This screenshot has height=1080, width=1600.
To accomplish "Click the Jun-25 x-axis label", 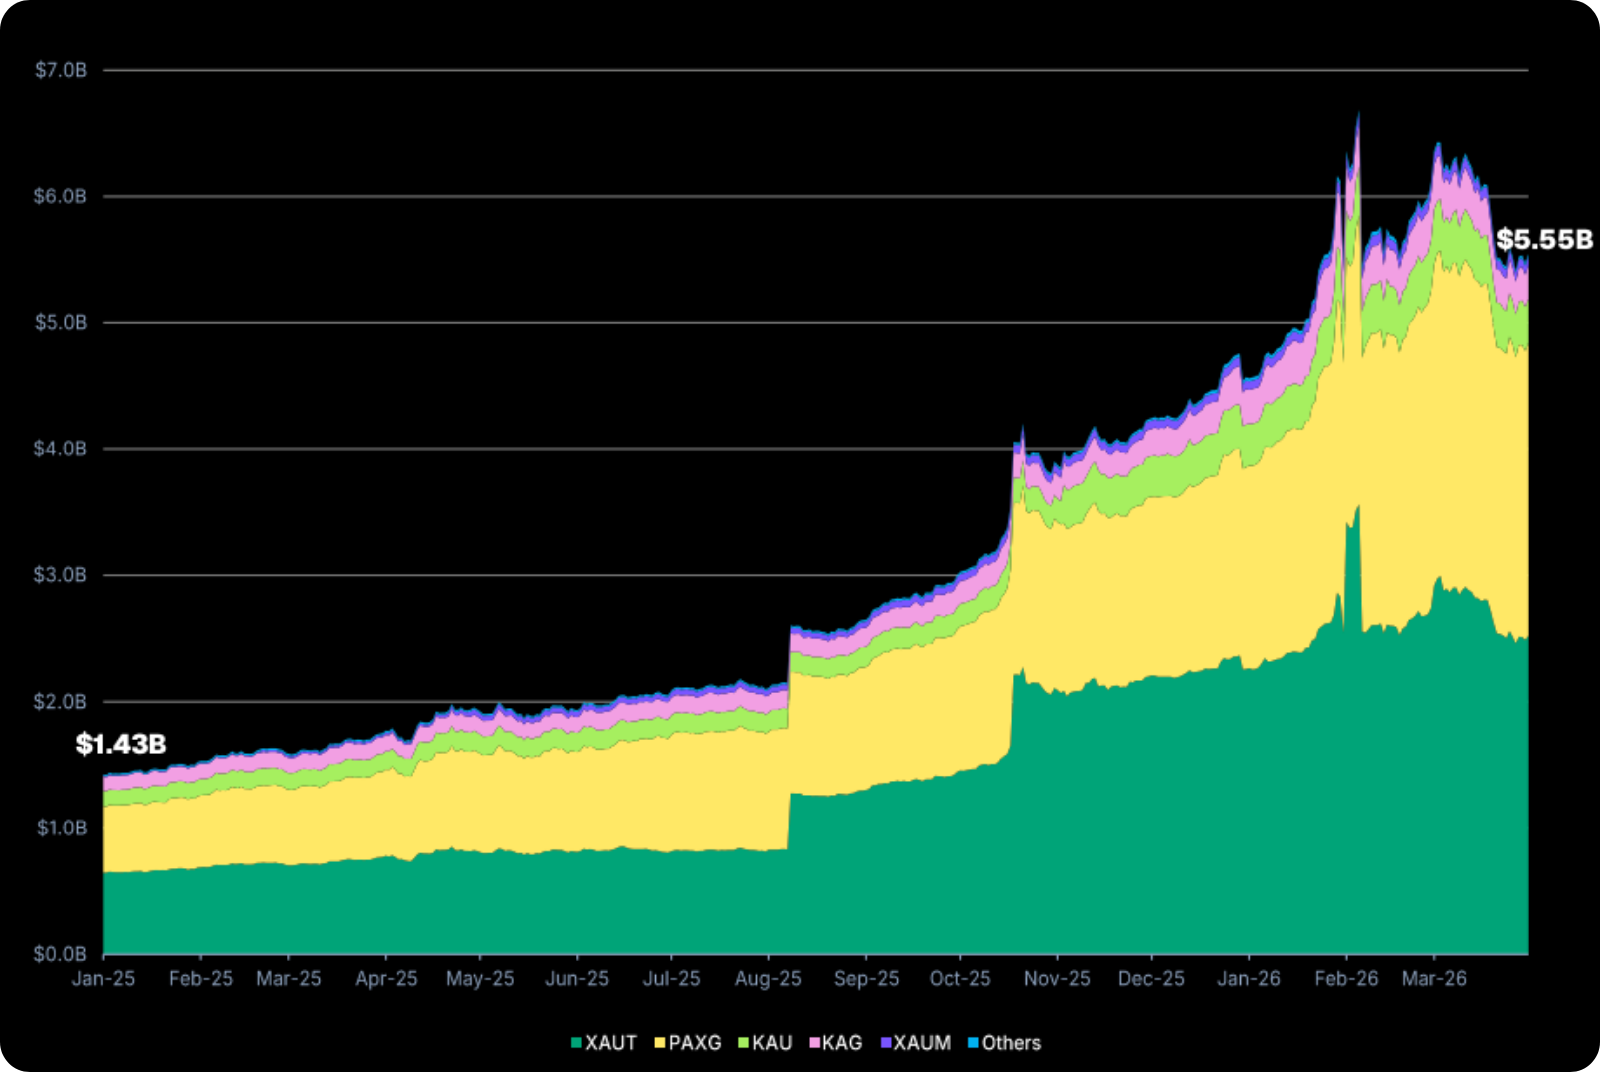I will coord(577,979).
